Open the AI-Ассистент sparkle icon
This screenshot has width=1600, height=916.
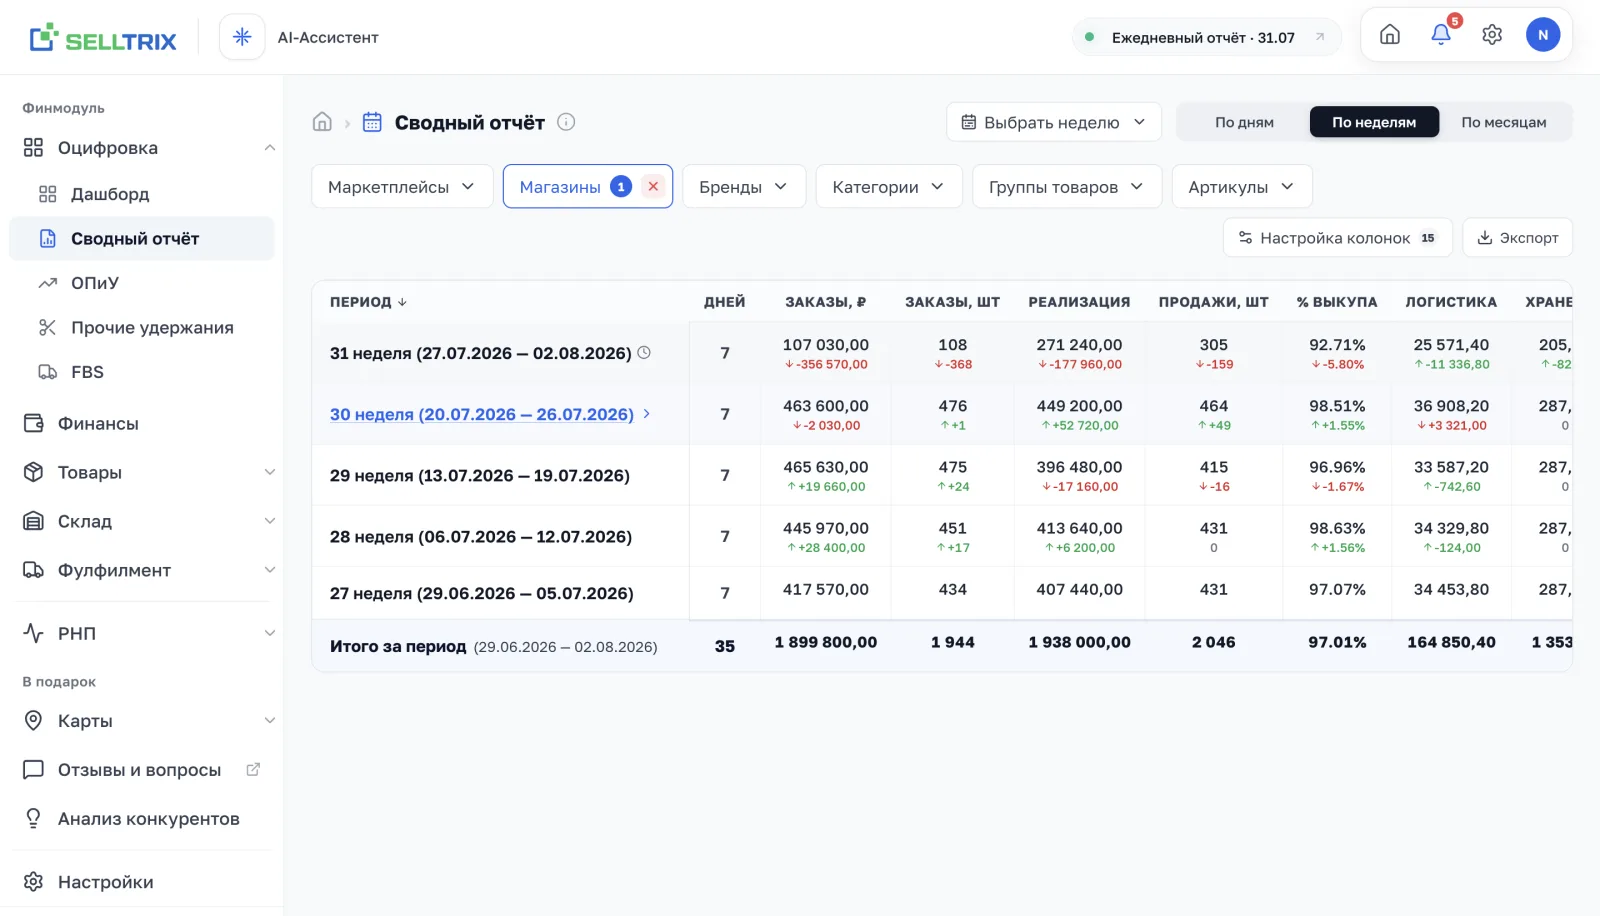pyautogui.click(x=242, y=37)
